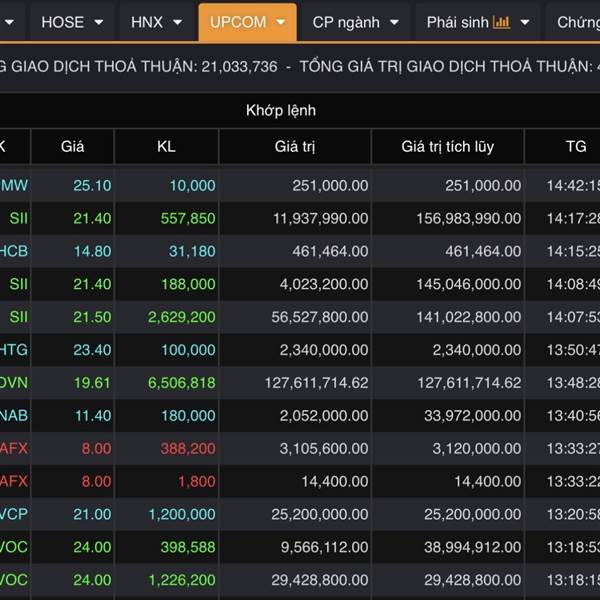Sort by the Giá column header
This screenshot has height=600, width=600.
tap(72, 147)
